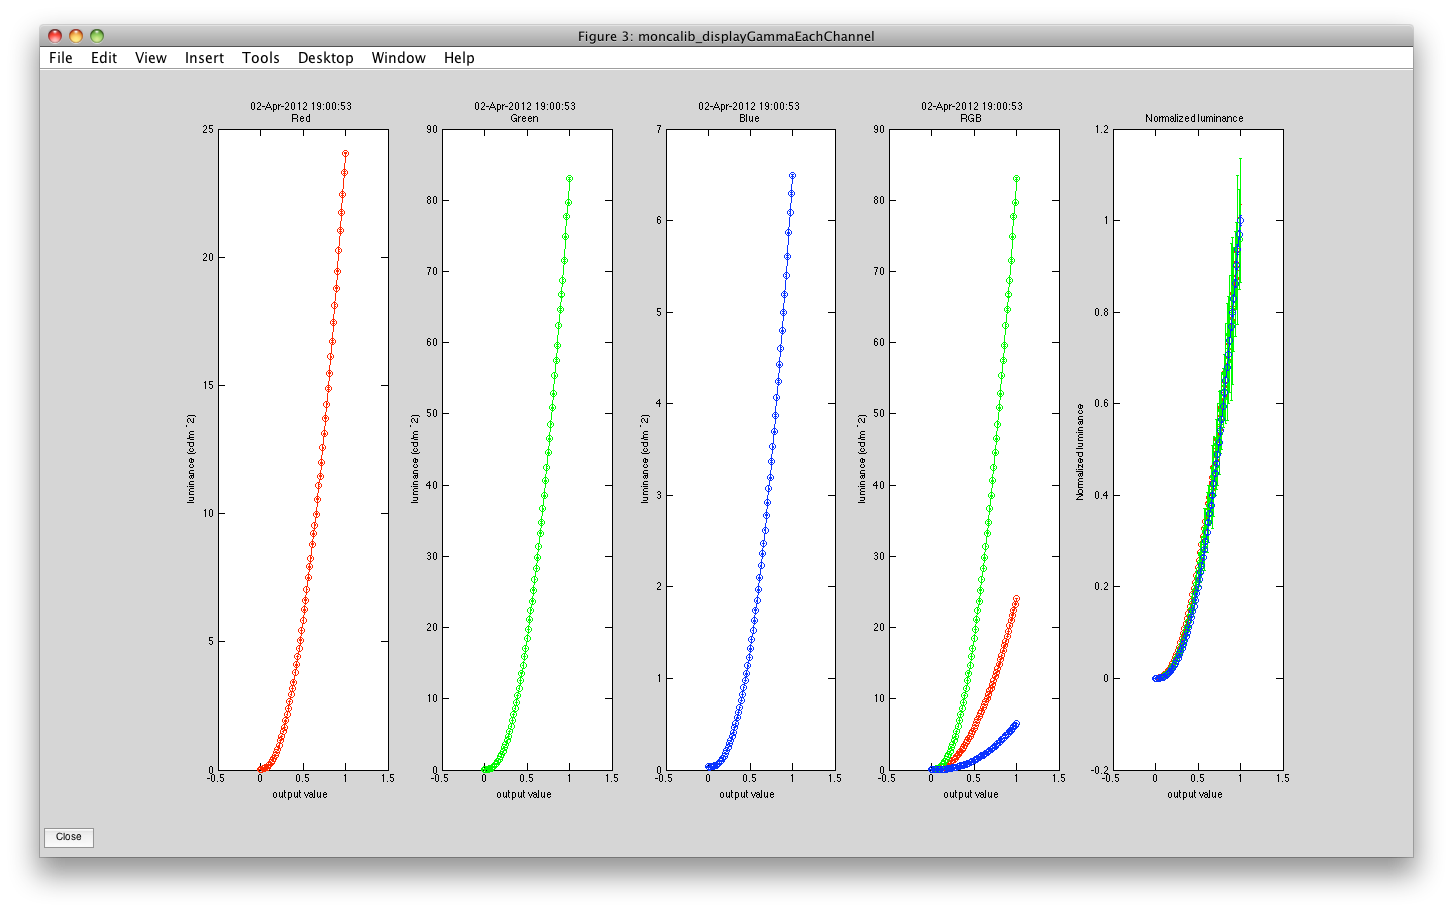This screenshot has height=912, width=1453.
Task: Expand the Insert menu
Action: tap(204, 58)
